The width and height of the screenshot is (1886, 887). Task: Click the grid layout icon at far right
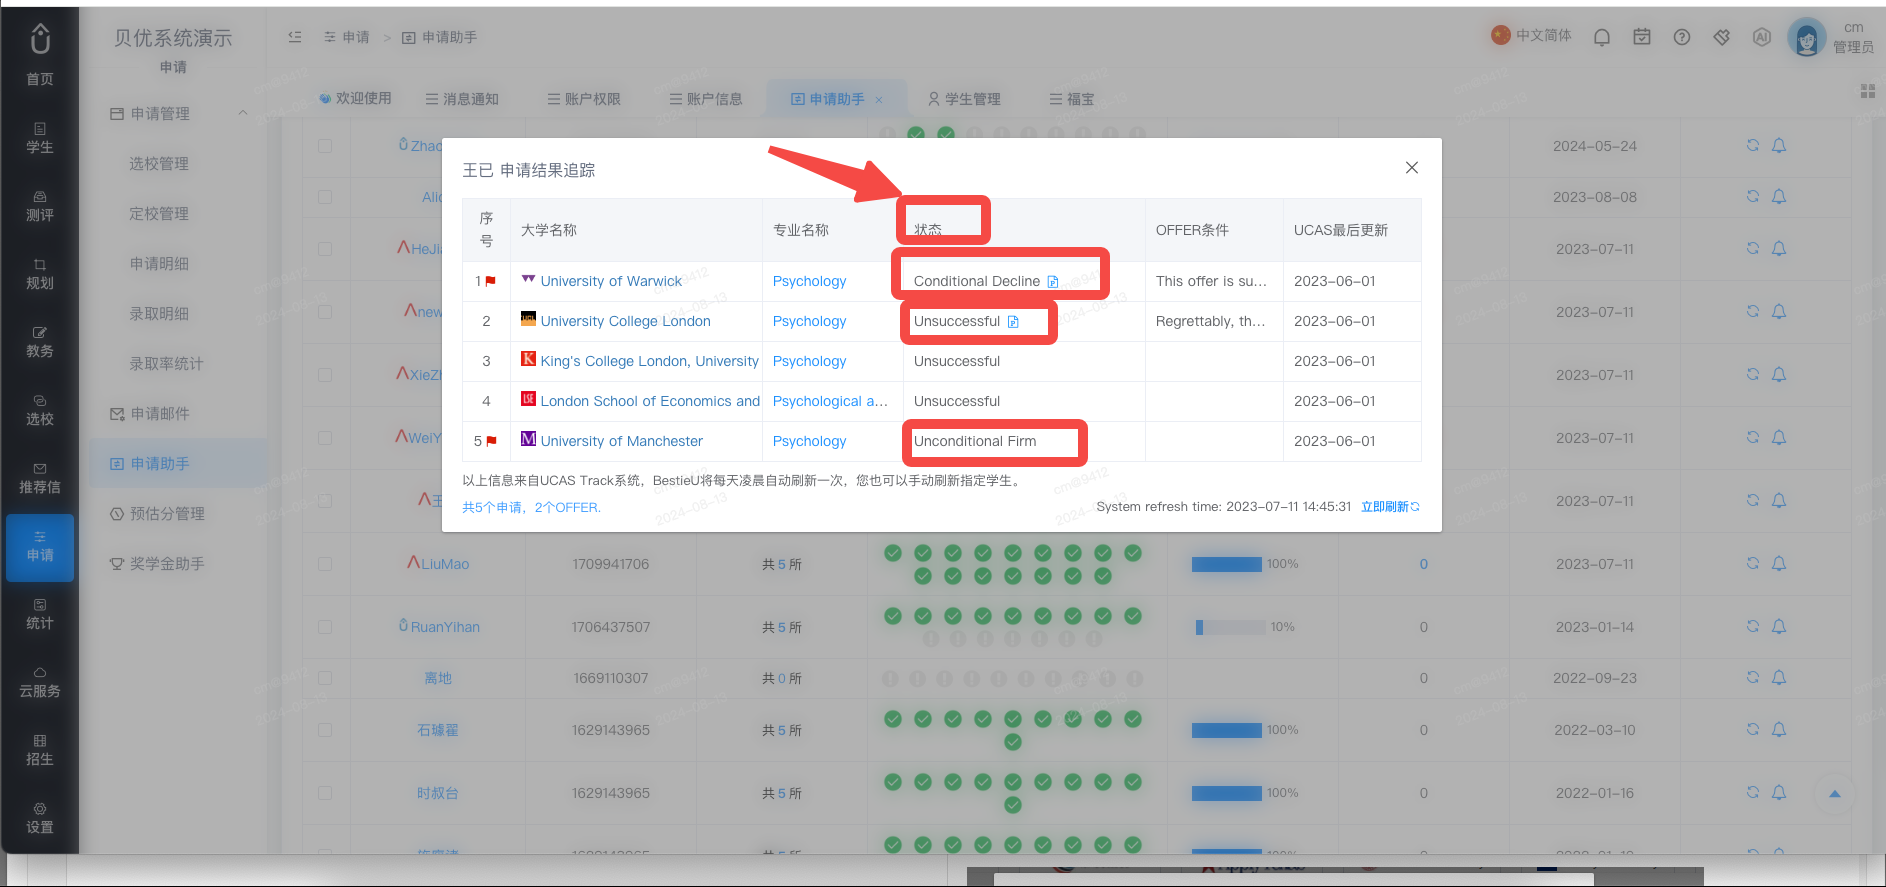point(1867,91)
